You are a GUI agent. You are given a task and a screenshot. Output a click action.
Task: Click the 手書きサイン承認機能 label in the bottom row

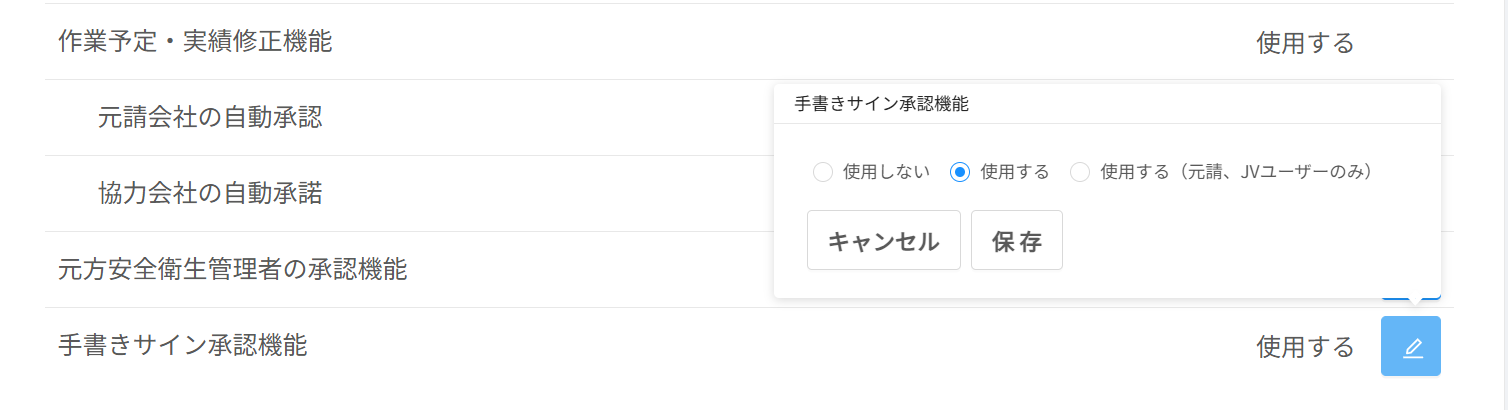pos(182,346)
